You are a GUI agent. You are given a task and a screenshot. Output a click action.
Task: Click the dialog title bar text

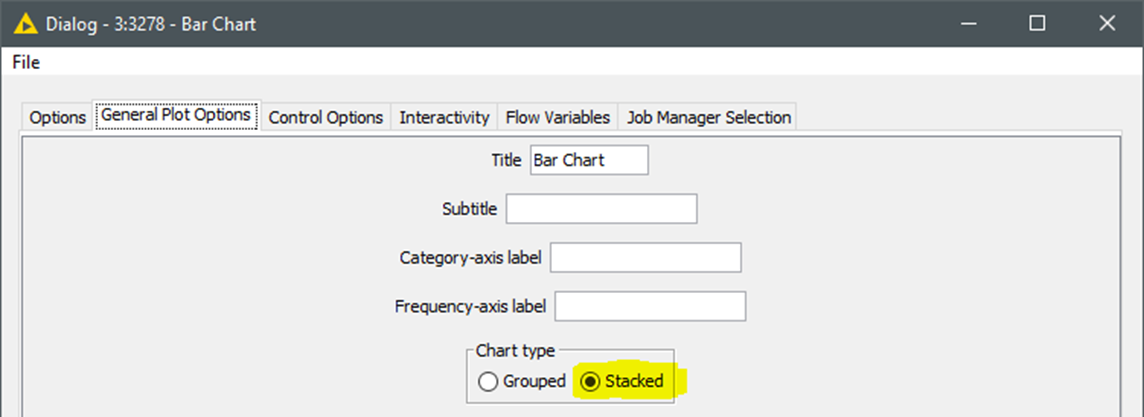coord(151,23)
